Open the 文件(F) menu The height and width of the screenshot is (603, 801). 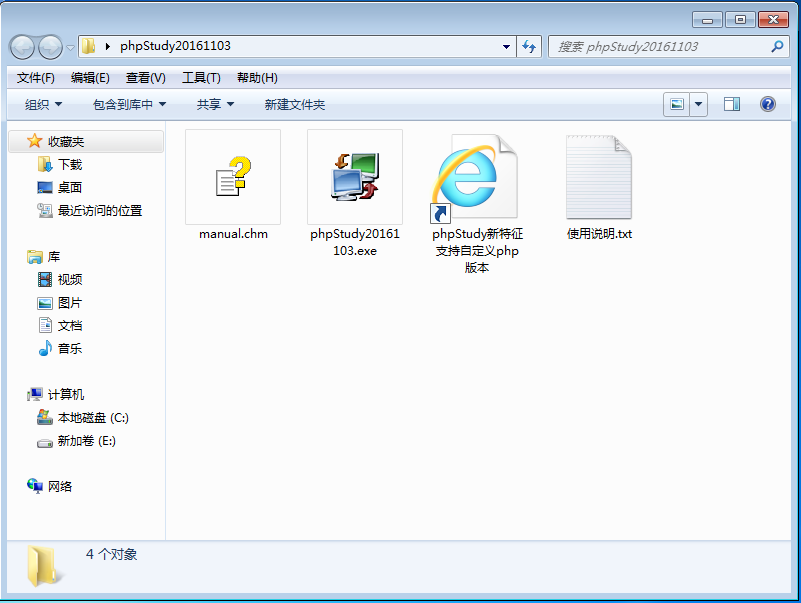pyautogui.click(x=36, y=78)
